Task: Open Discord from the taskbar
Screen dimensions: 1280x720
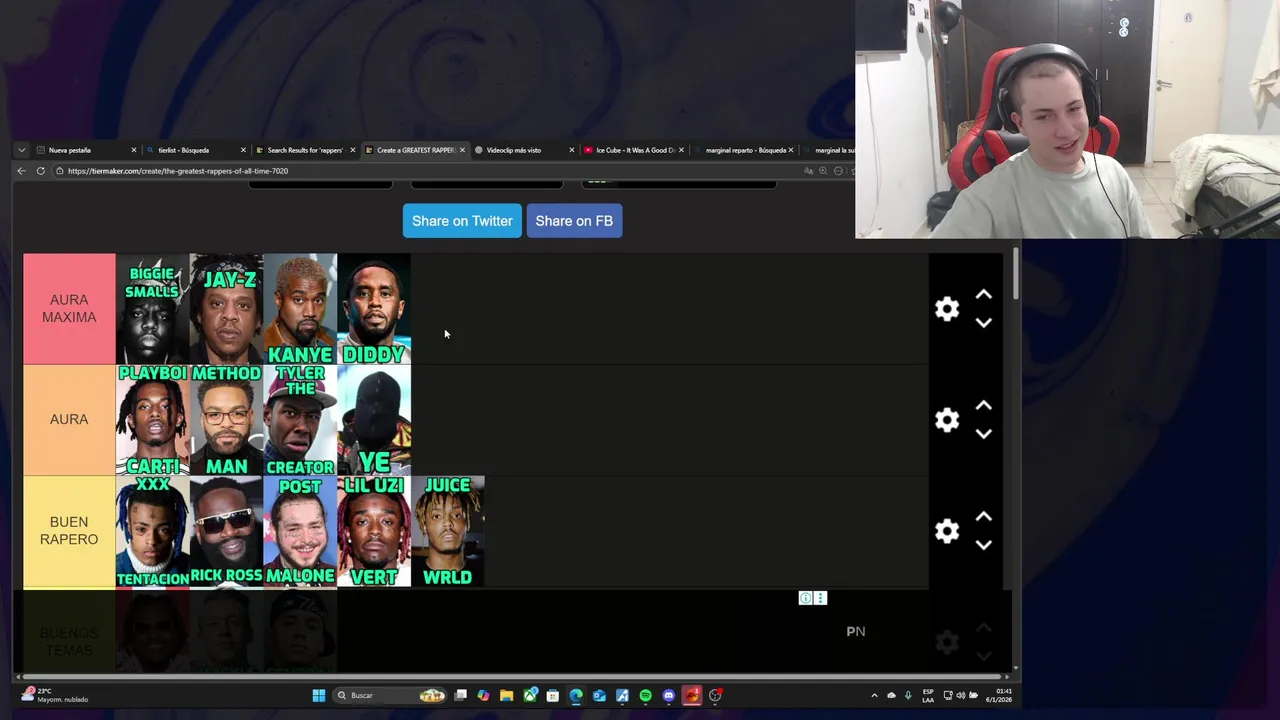Action: [x=668, y=695]
